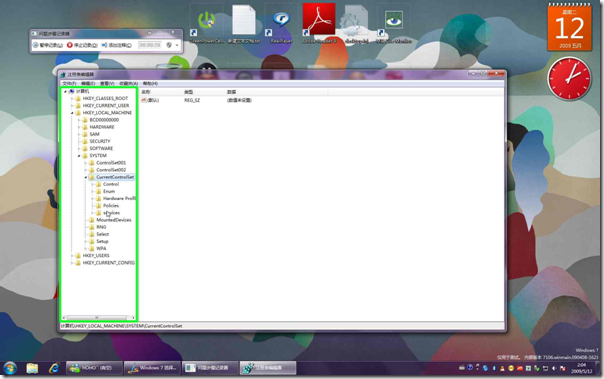Open the 查看(V) menu in Registry Editor
The image size is (604, 379).
[x=107, y=83]
